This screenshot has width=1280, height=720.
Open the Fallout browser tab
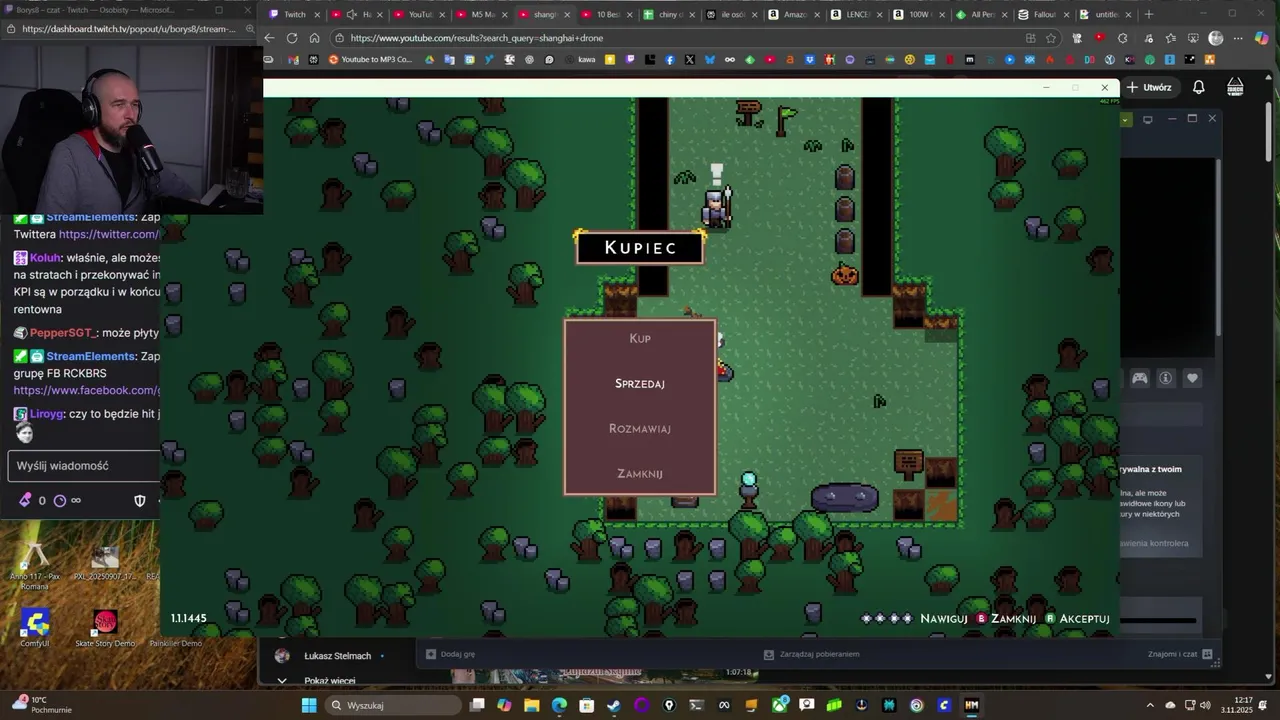pyautogui.click(x=1044, y=14)
